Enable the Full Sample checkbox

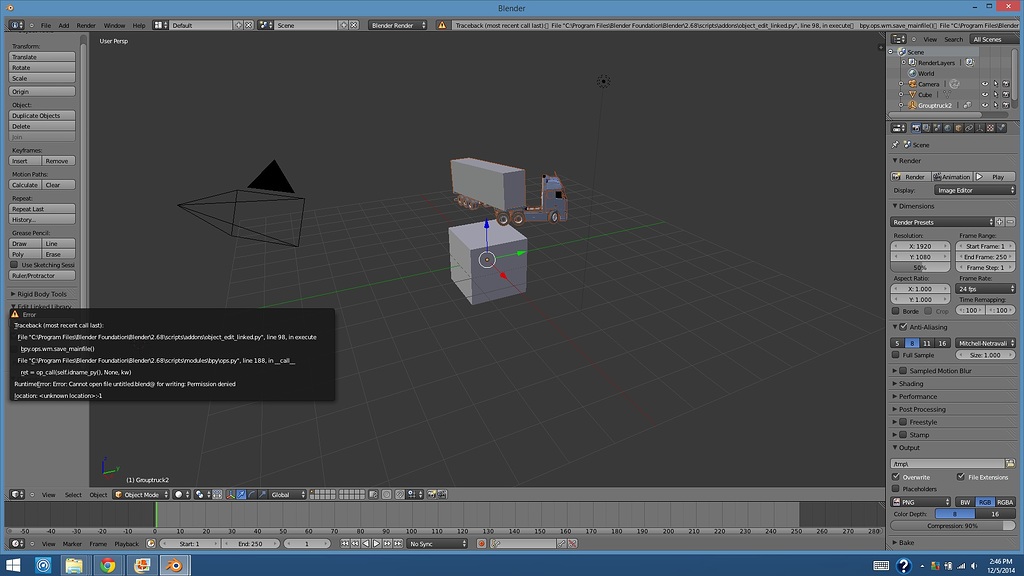click(x=896, y=355)
